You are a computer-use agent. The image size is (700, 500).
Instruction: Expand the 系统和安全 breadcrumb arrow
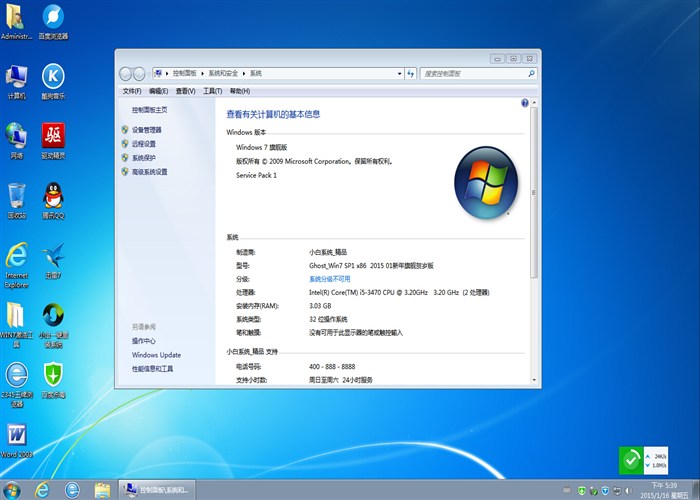(x=245, y=73)
